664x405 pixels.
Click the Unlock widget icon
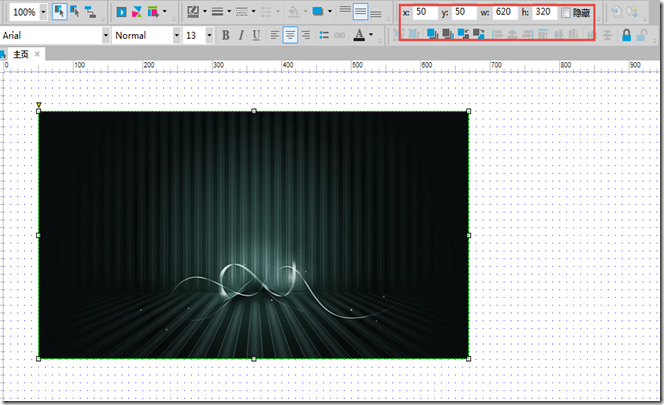[x=642, y=35]
